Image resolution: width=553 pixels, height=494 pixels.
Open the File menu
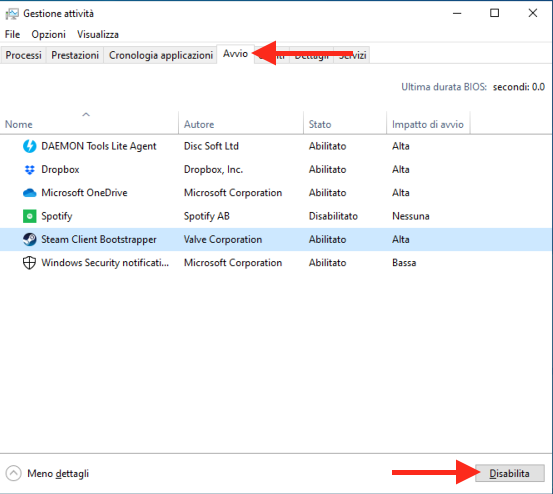click(x=12, y=35)
